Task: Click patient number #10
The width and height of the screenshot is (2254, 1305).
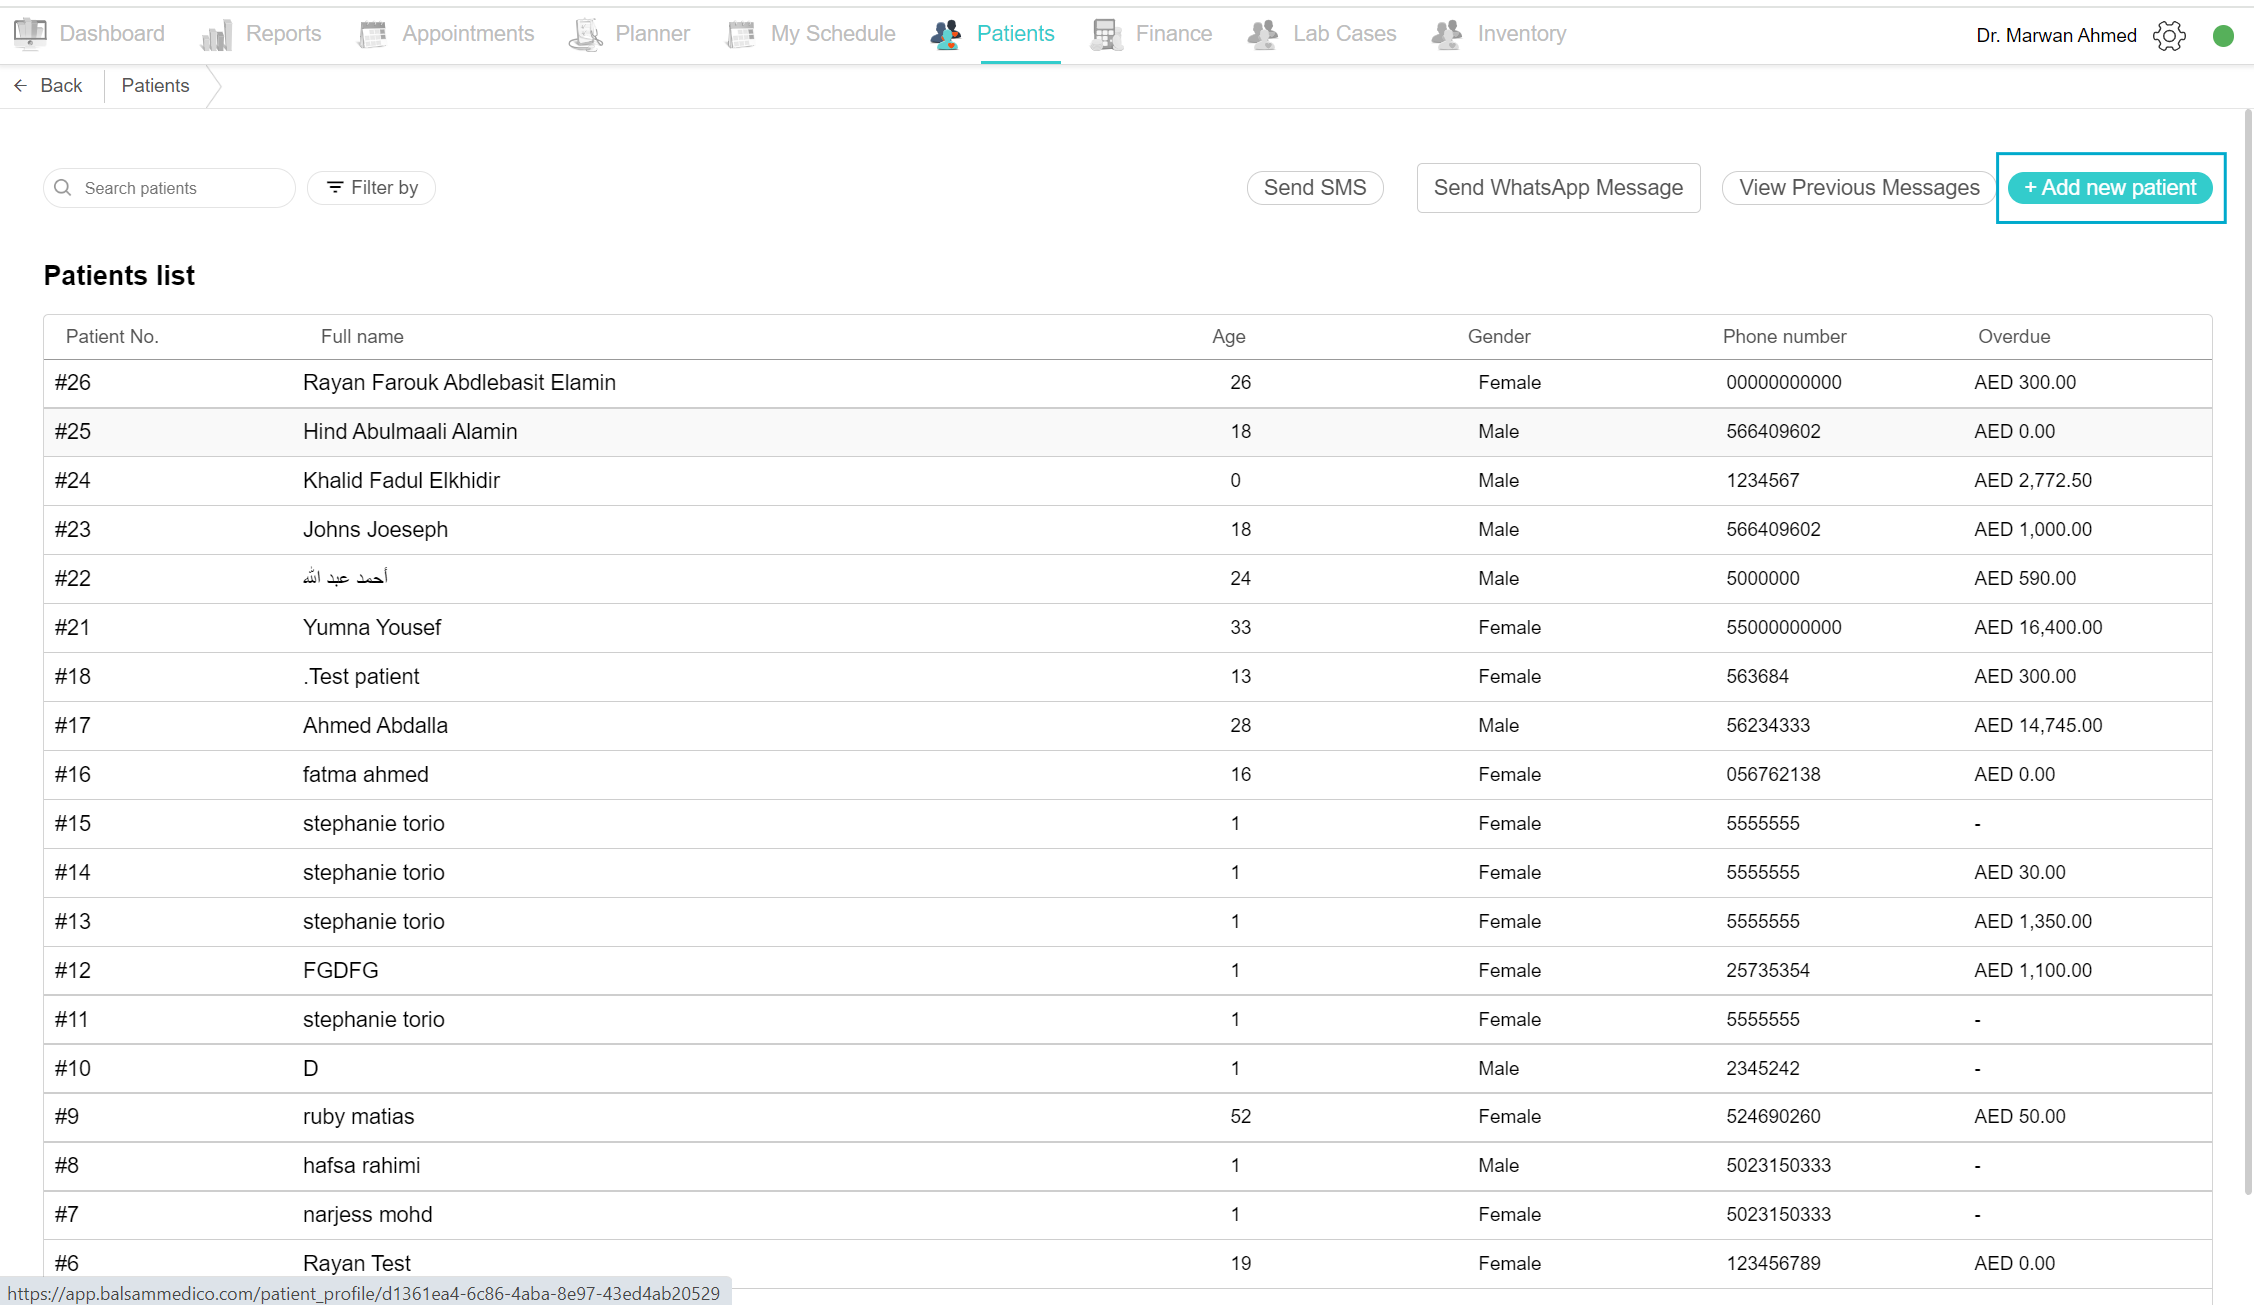Action: coord(73,1069)
